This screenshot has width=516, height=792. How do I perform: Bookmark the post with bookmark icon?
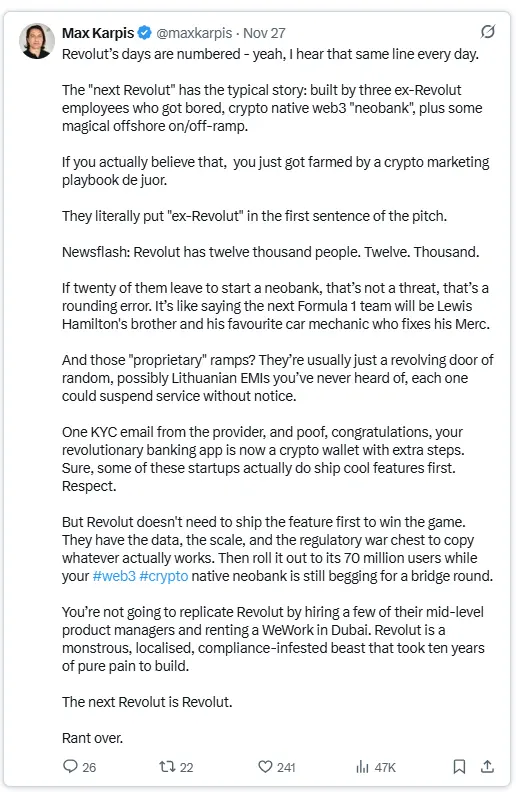click(x=459, y=767)
